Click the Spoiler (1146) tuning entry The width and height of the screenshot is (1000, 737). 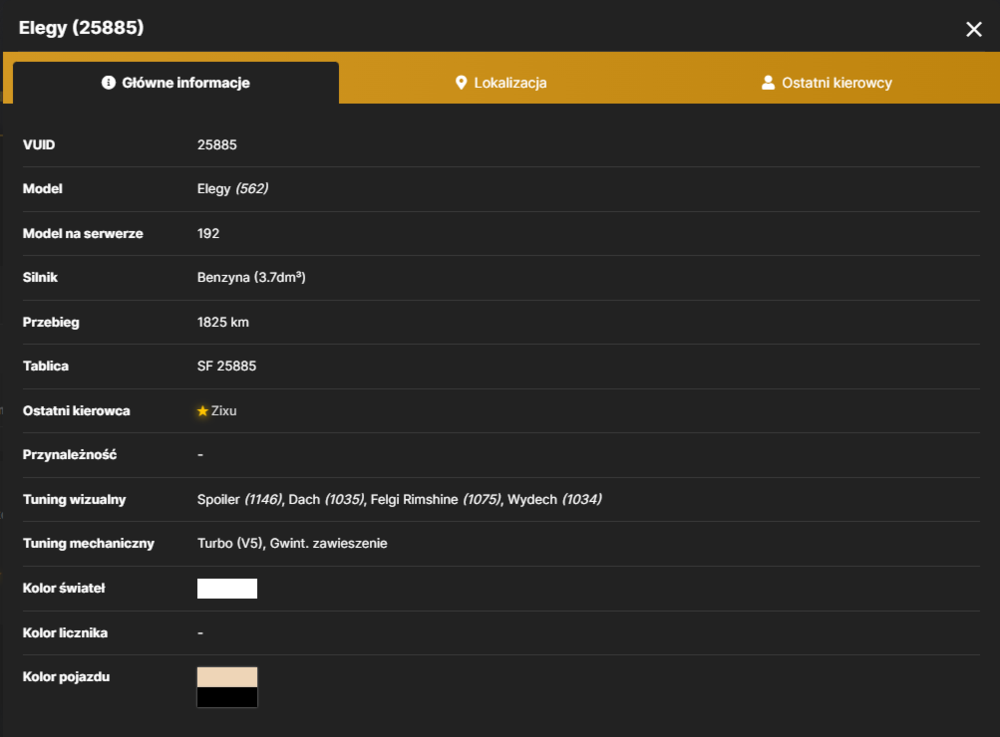(x=240, y=499)
